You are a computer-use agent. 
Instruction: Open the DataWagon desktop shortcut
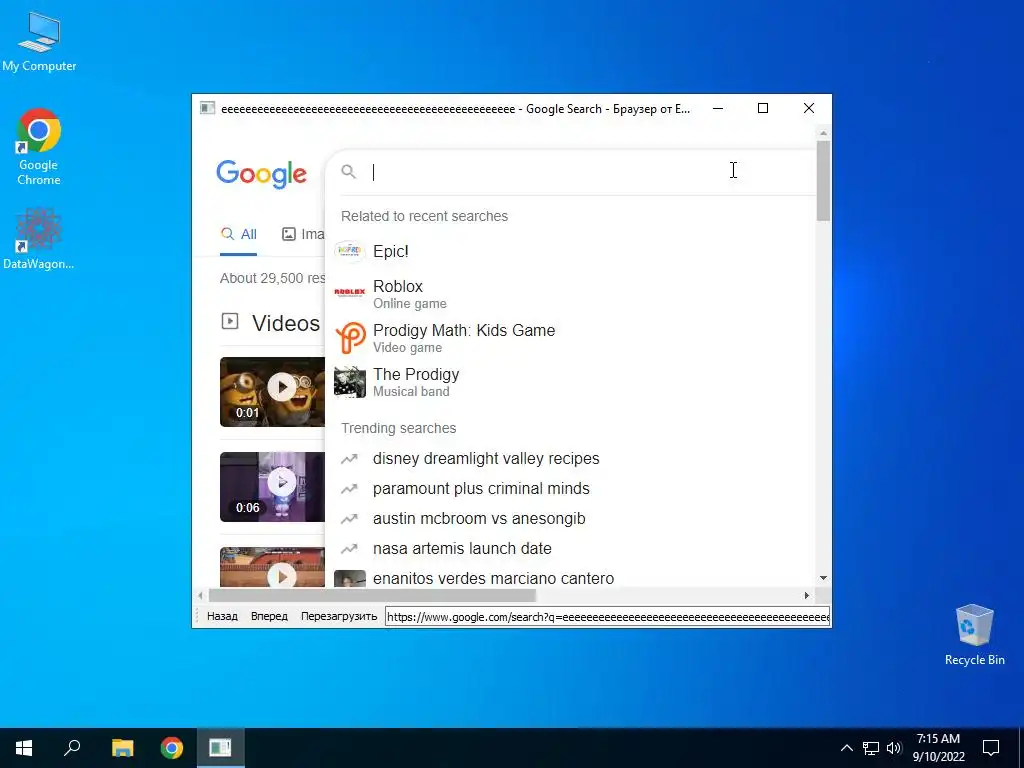(39, 238)
